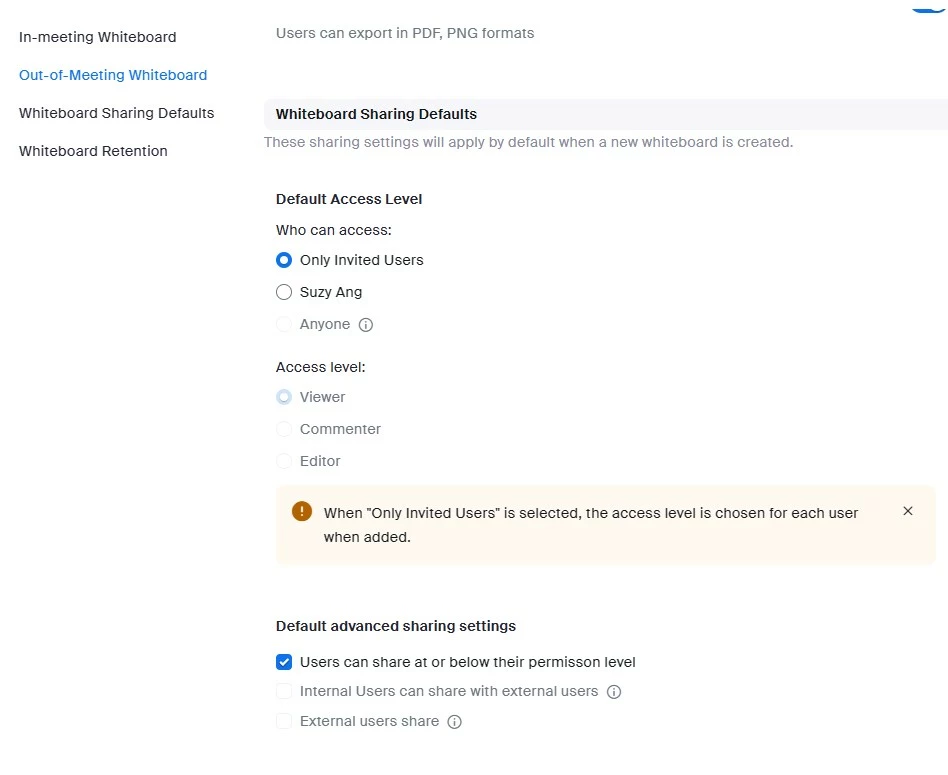Screen dimensions: 948x775
Task: Dismiss the Only Invited Users notice
Action: [x=908, y=511]
